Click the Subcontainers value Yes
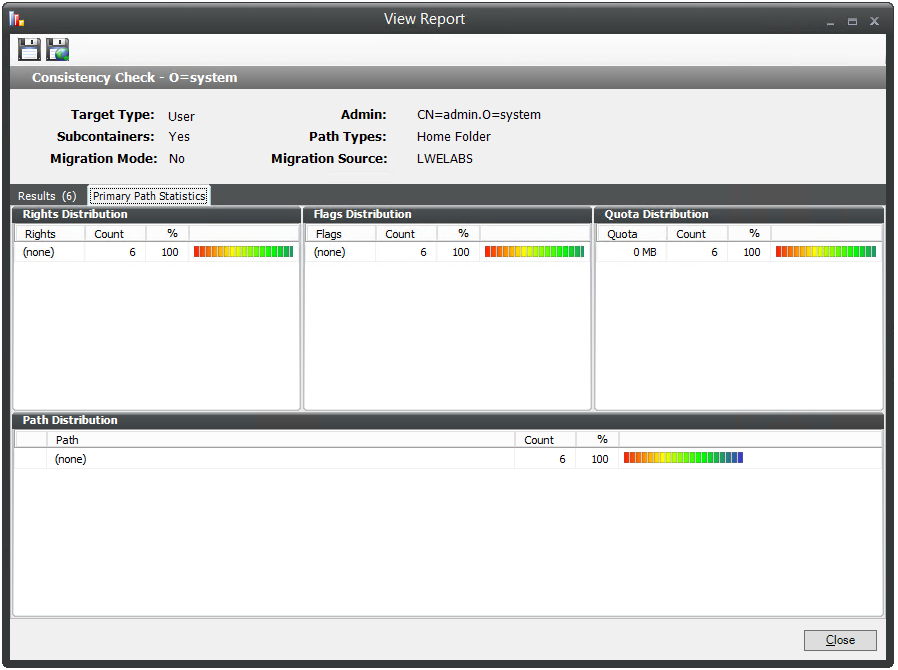898x670 pixels. pos(179,136)
